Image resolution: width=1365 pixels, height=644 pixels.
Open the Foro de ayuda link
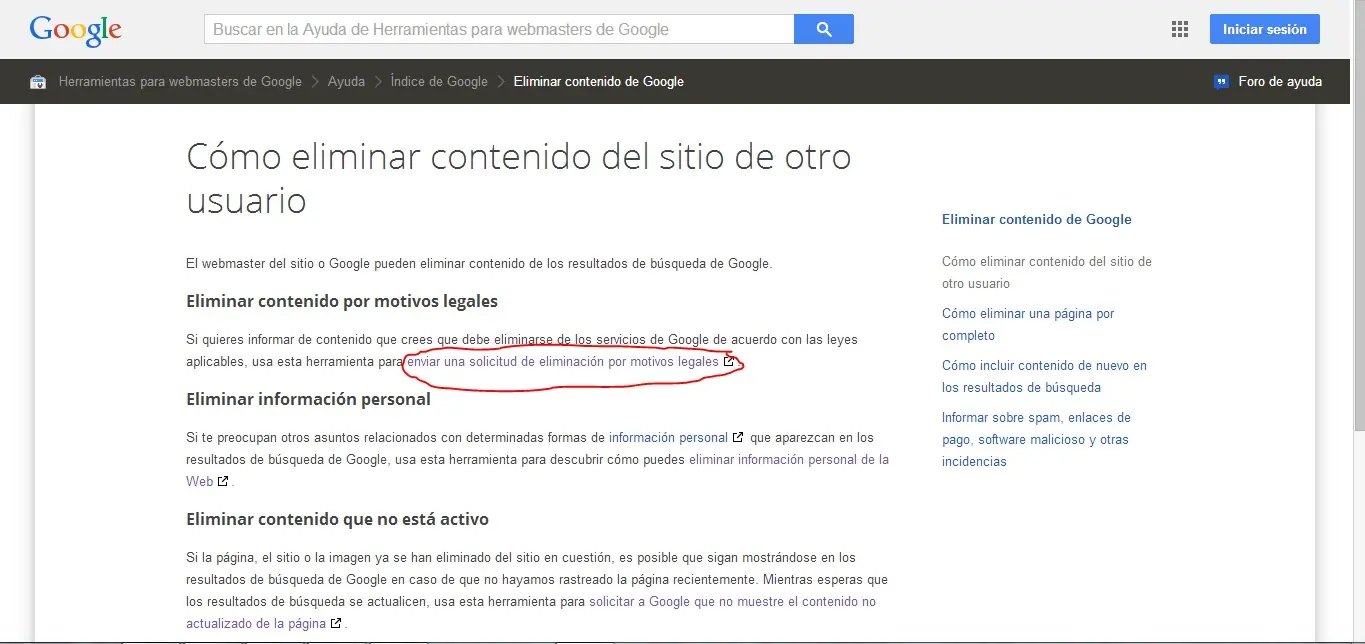tap(1280, 82)
